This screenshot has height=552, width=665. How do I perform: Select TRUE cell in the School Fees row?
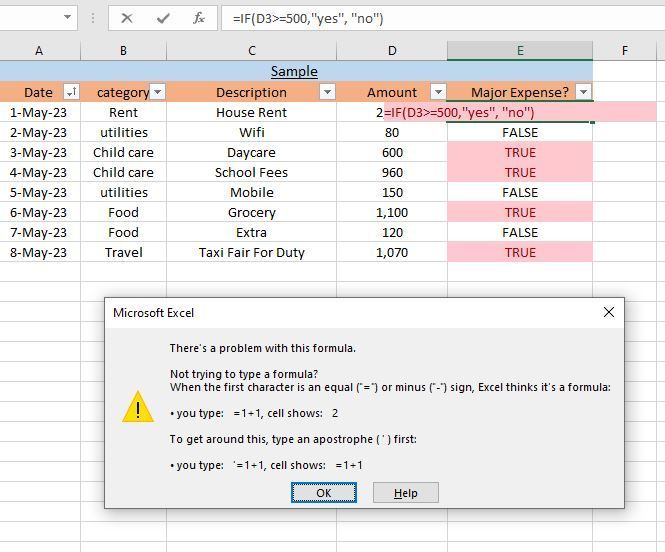(520, 172)
